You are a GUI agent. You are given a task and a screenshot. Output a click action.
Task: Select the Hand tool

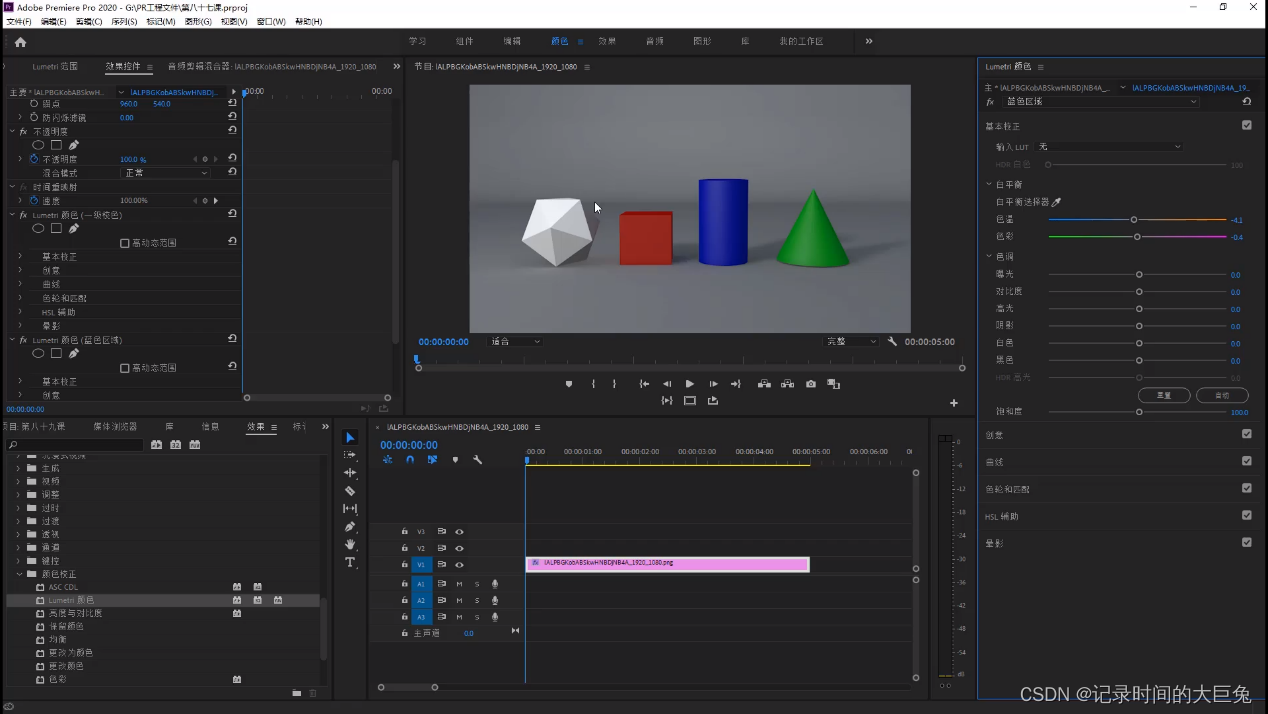click(350, 545)
